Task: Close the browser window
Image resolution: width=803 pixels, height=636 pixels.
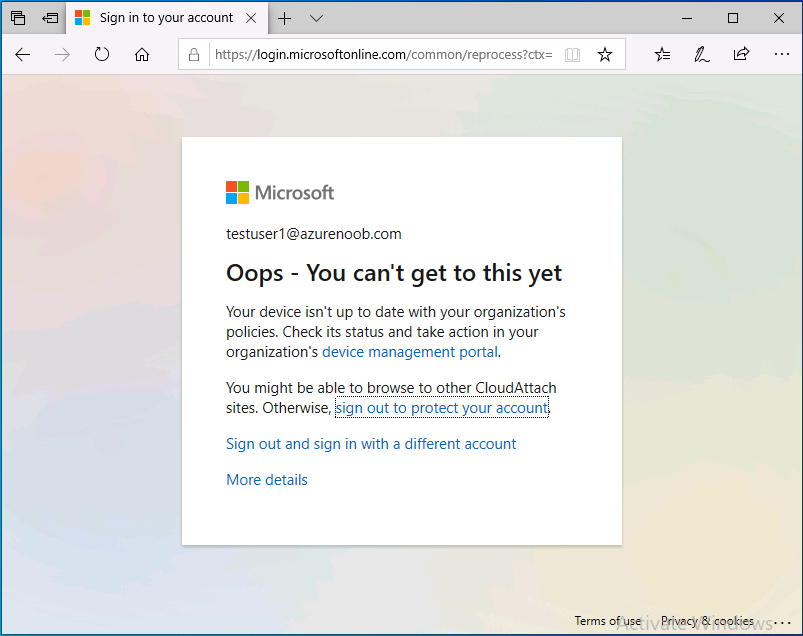Action: 779,18
